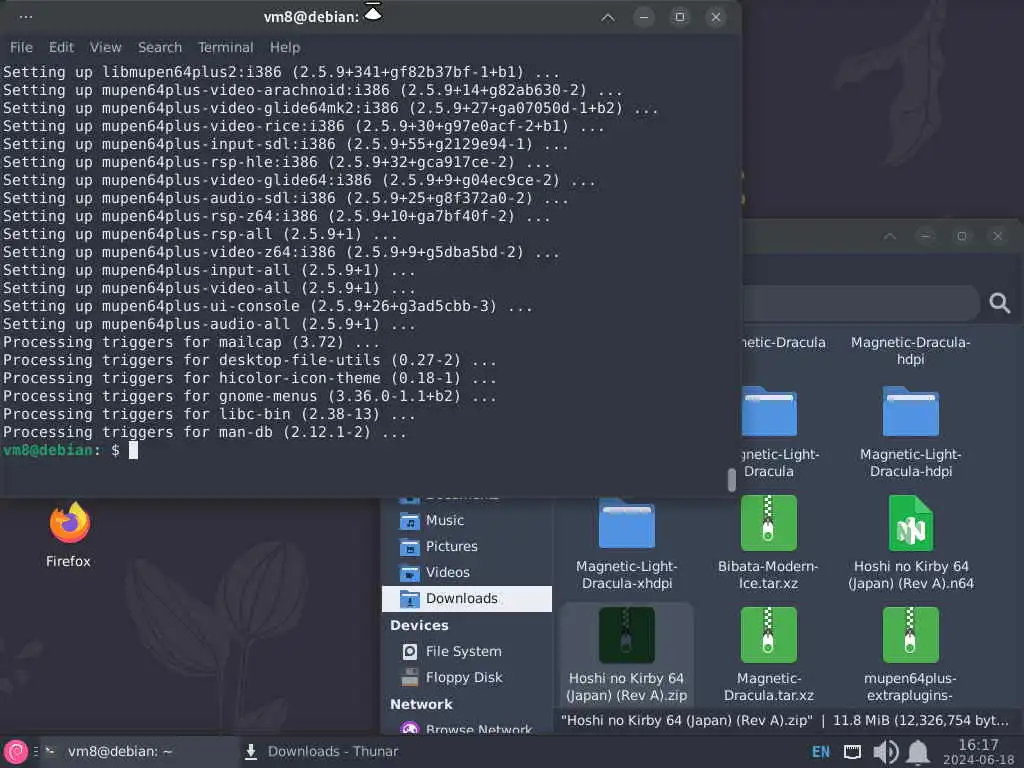The width and height of the screenshot is (1024, 768).
Task: Open the Edit menu in terminal
Action: [x=61, y=47]
